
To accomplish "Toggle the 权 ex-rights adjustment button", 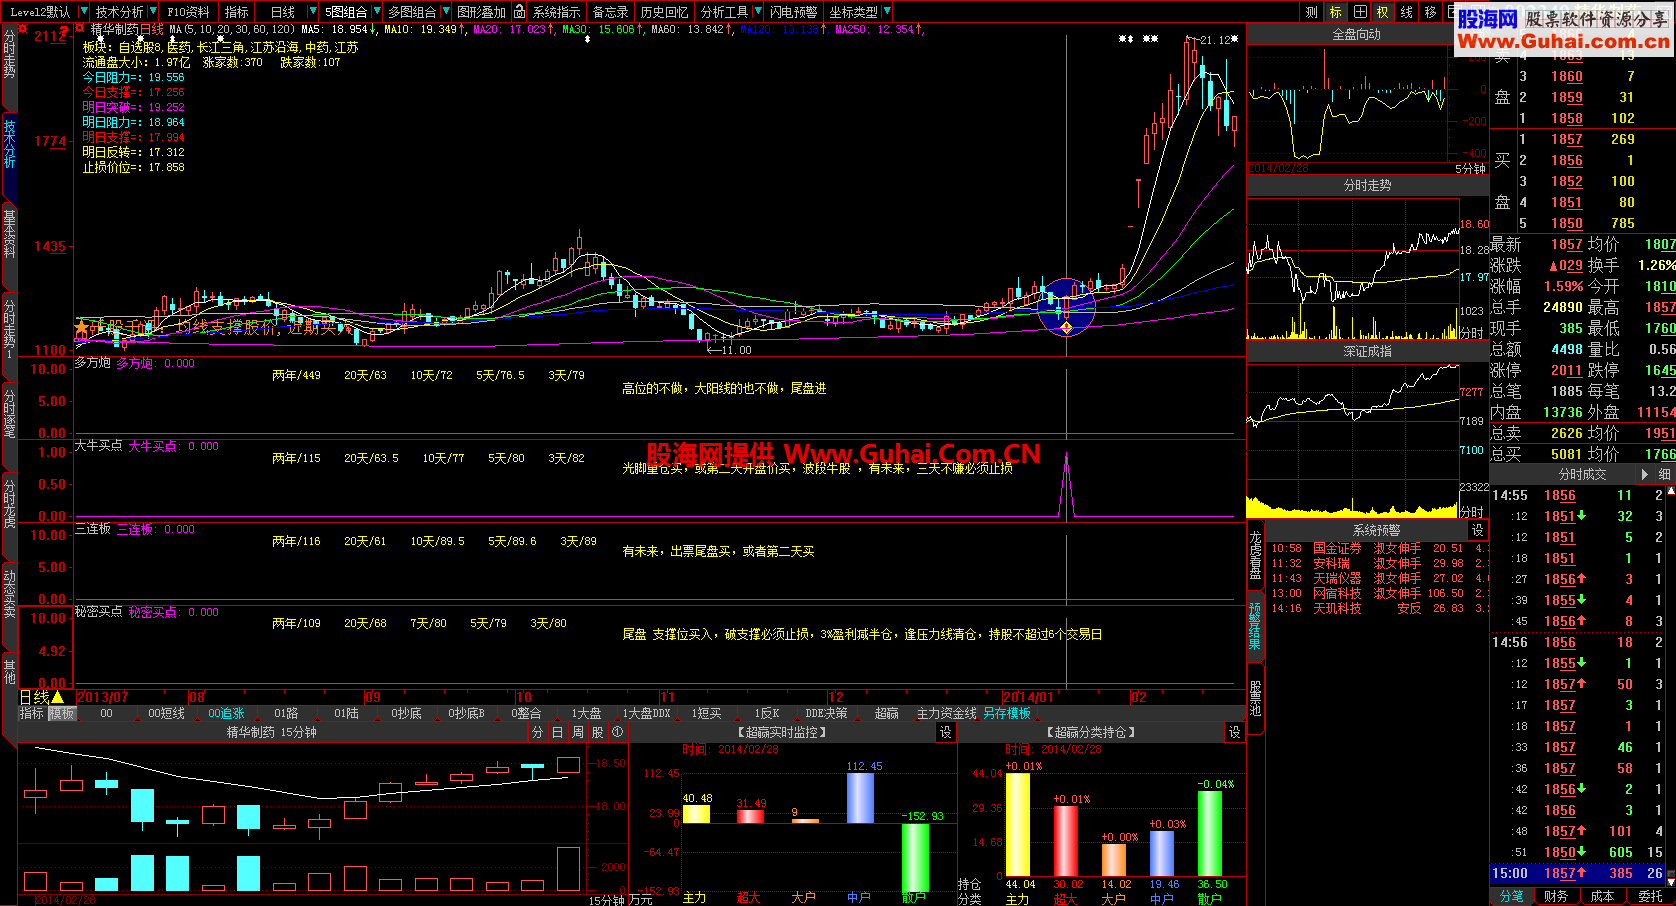I will 1383,12.
